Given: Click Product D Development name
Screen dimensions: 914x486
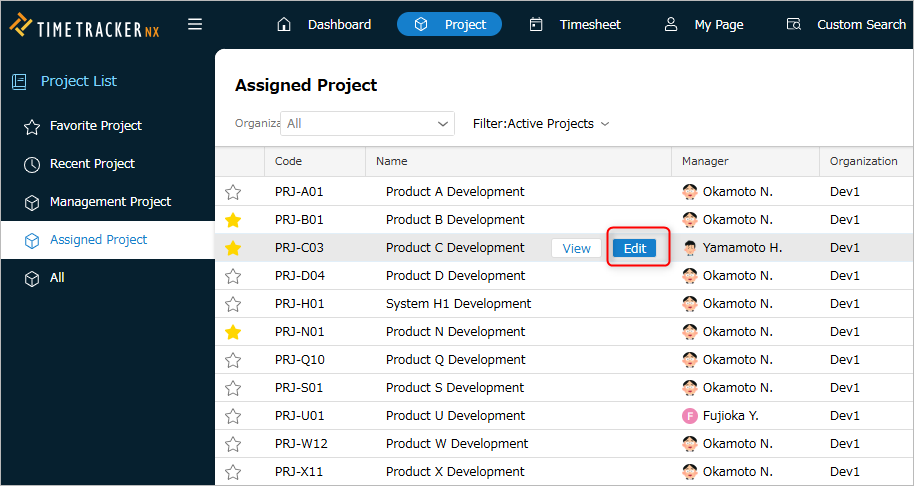Looking at the screenshot, I should pyautogui.click(x=455, y=276).
